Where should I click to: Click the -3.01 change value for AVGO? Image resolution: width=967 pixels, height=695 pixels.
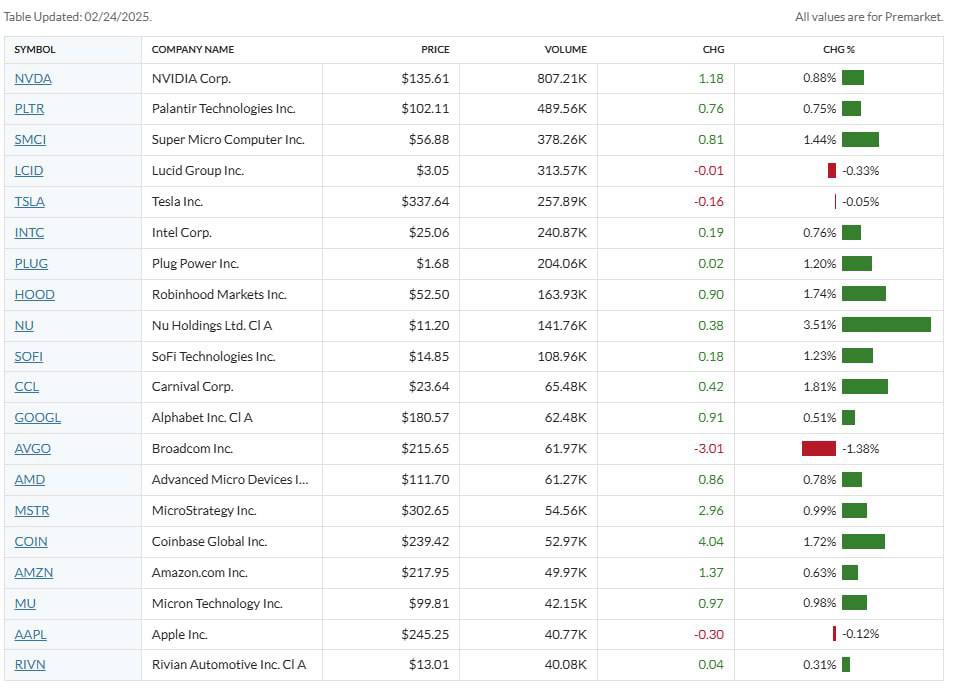click(x=709, y=448)
